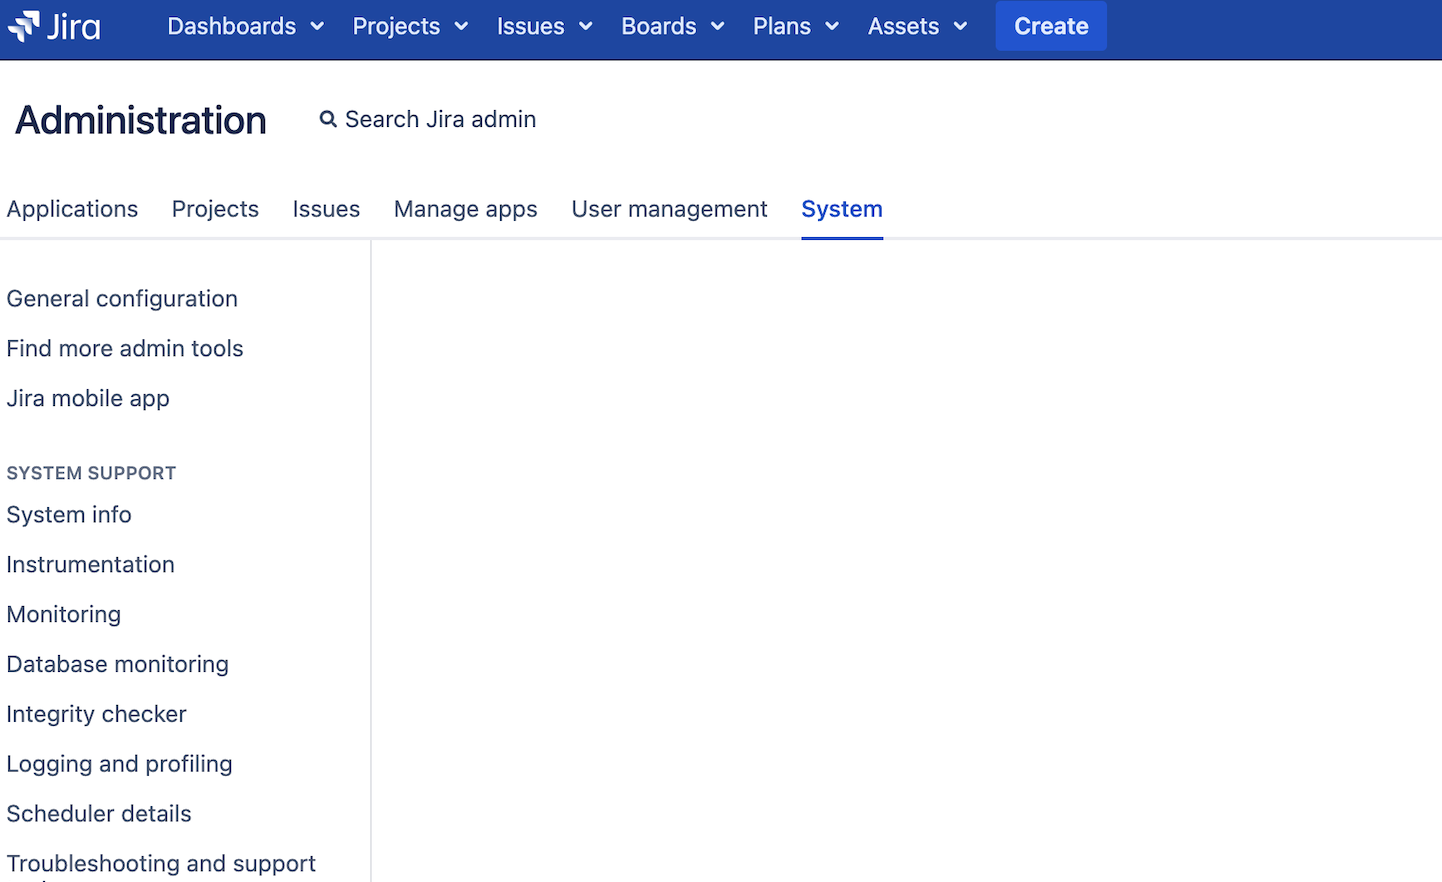1442x882 pixels.
Task: Open General configuration in the sidebar
Action: click(x=122, y=299)
